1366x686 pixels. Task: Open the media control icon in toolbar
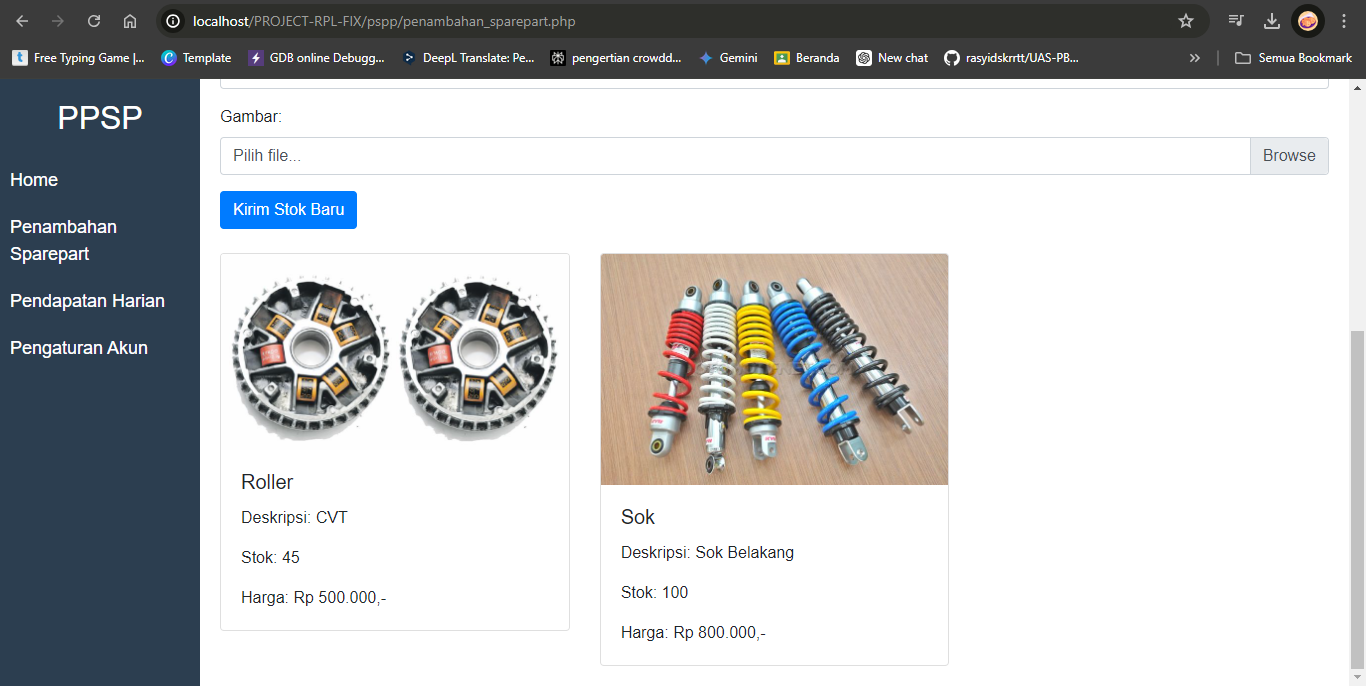1237,21
